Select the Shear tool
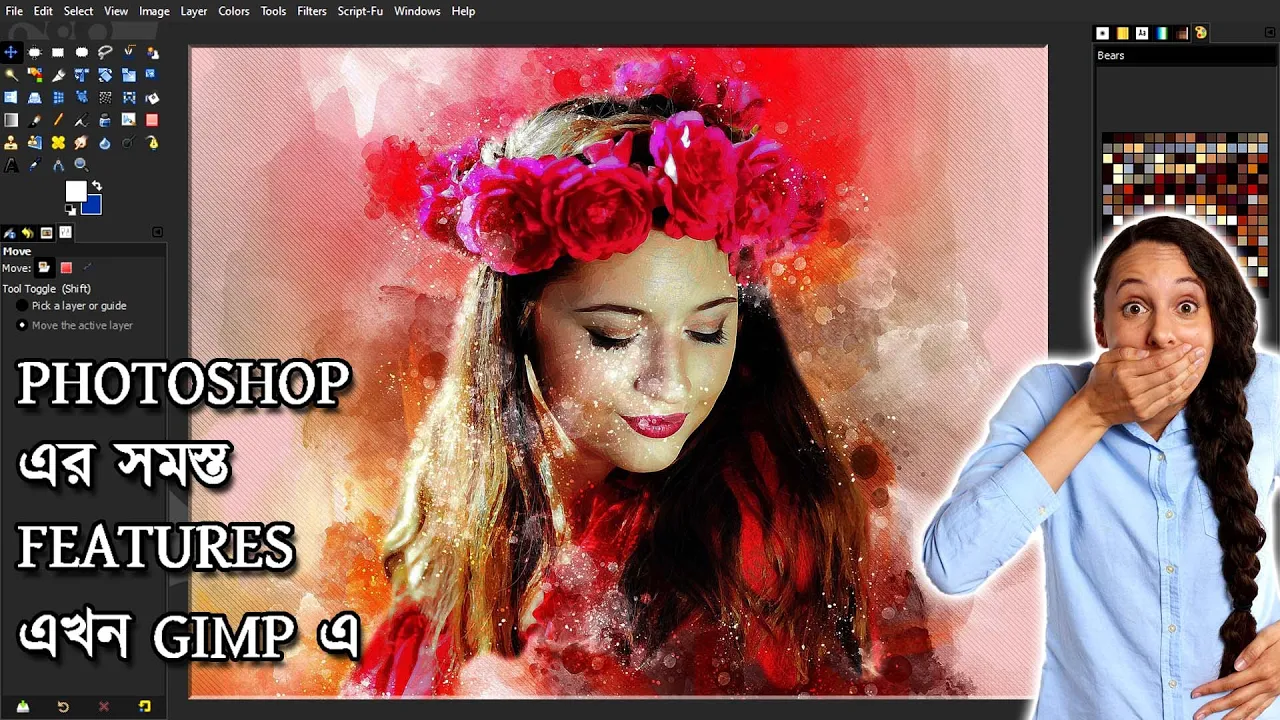The height and width of the screenshot is (720, 1280). 152,75
